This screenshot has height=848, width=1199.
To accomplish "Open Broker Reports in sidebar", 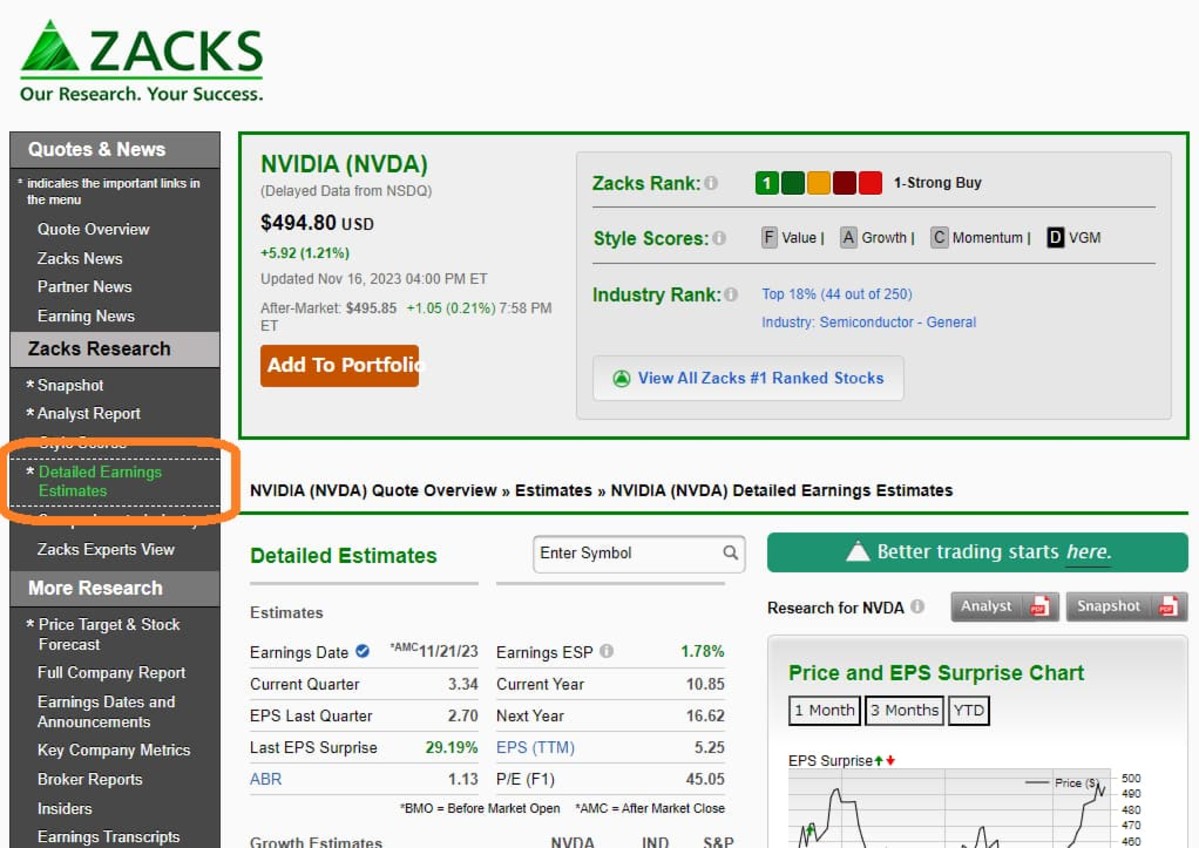I will (89, 779).
